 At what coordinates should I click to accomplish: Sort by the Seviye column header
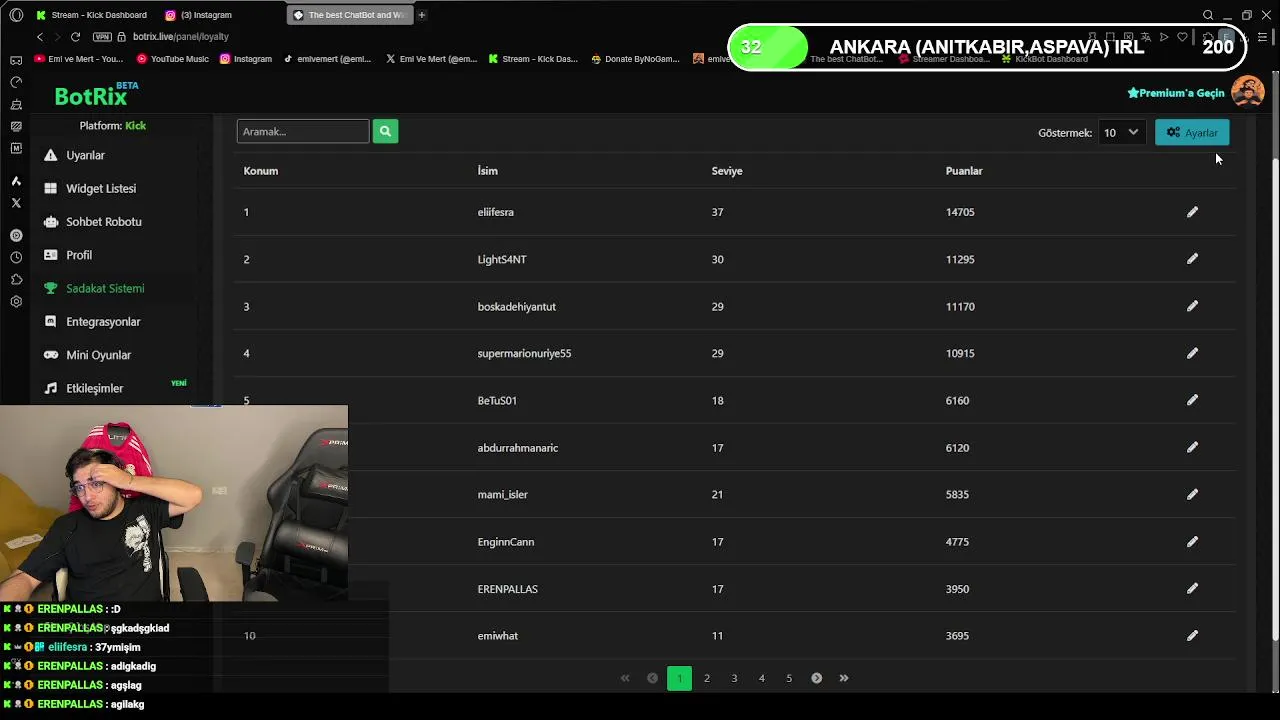pos(727,171)
